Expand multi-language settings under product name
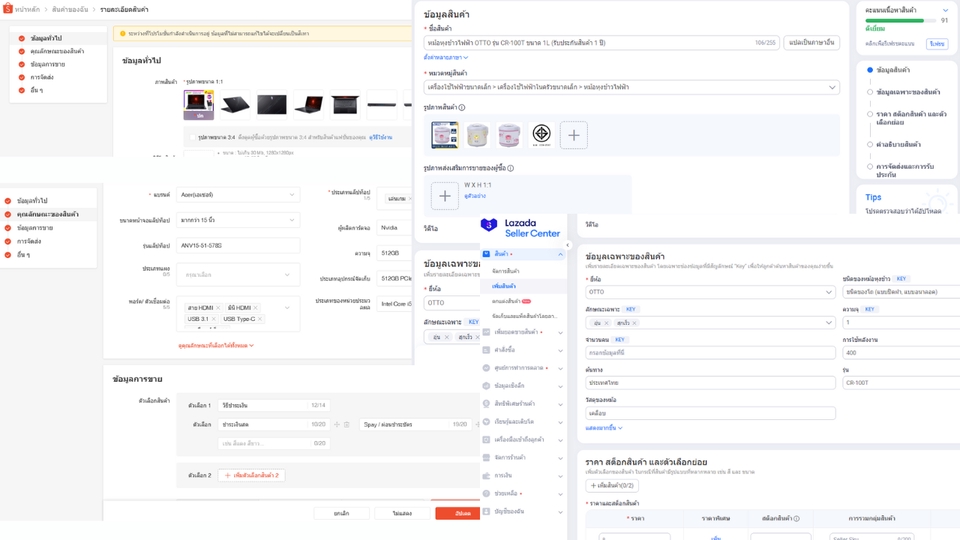Image resolution: width=960 pixels, height=540 pixels. point(446,57)
